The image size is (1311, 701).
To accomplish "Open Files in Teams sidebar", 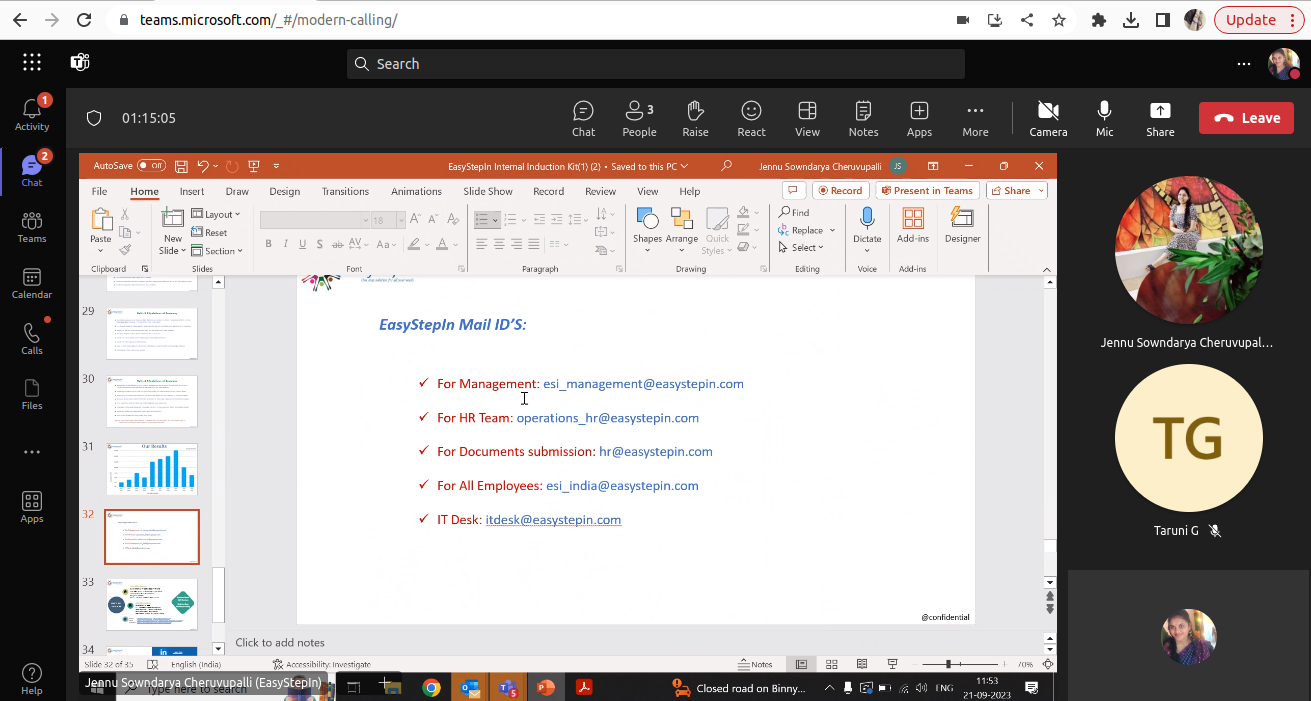I will coord(32,395).
